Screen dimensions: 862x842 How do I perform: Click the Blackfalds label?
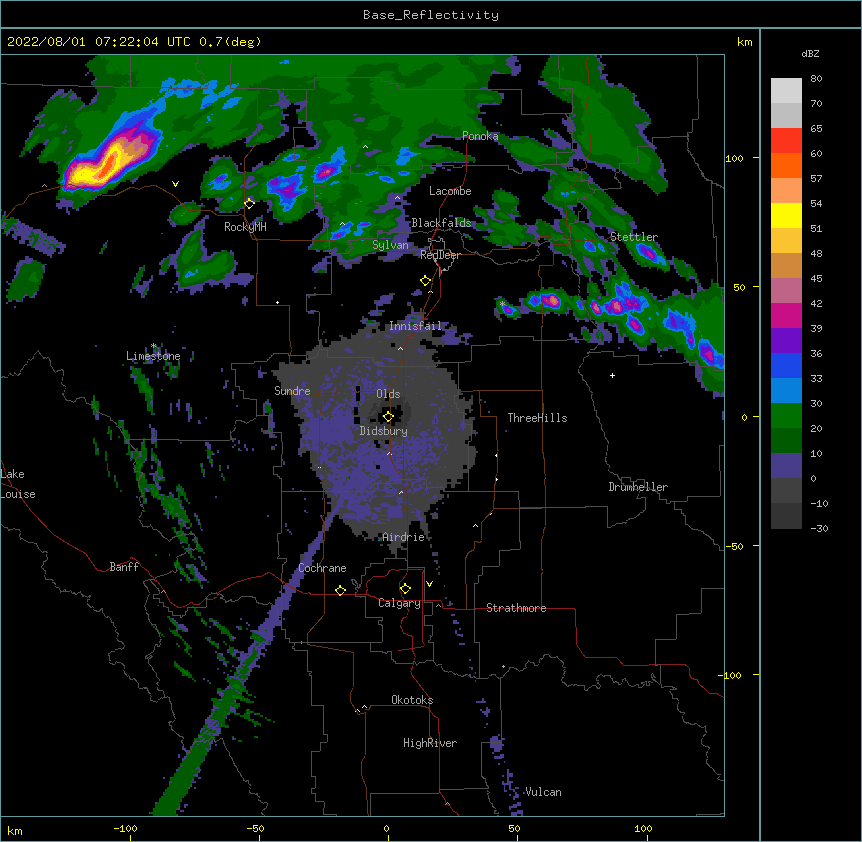[441, 223]
